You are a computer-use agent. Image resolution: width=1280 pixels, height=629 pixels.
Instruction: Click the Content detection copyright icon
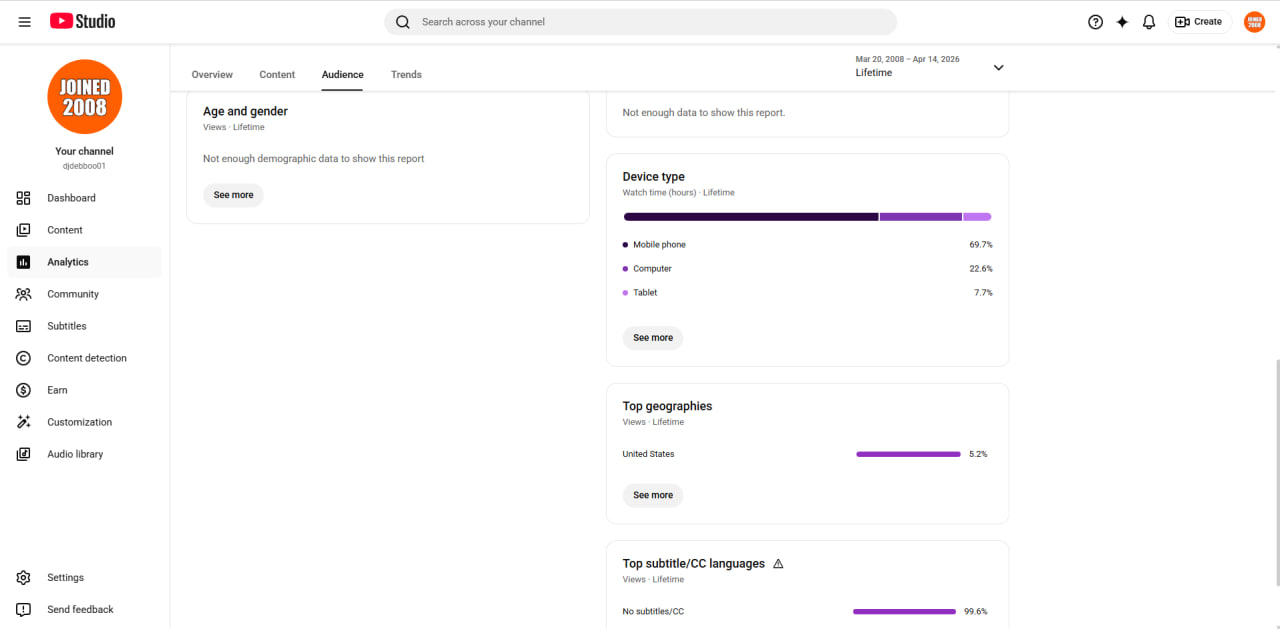(x=24, y=358)
